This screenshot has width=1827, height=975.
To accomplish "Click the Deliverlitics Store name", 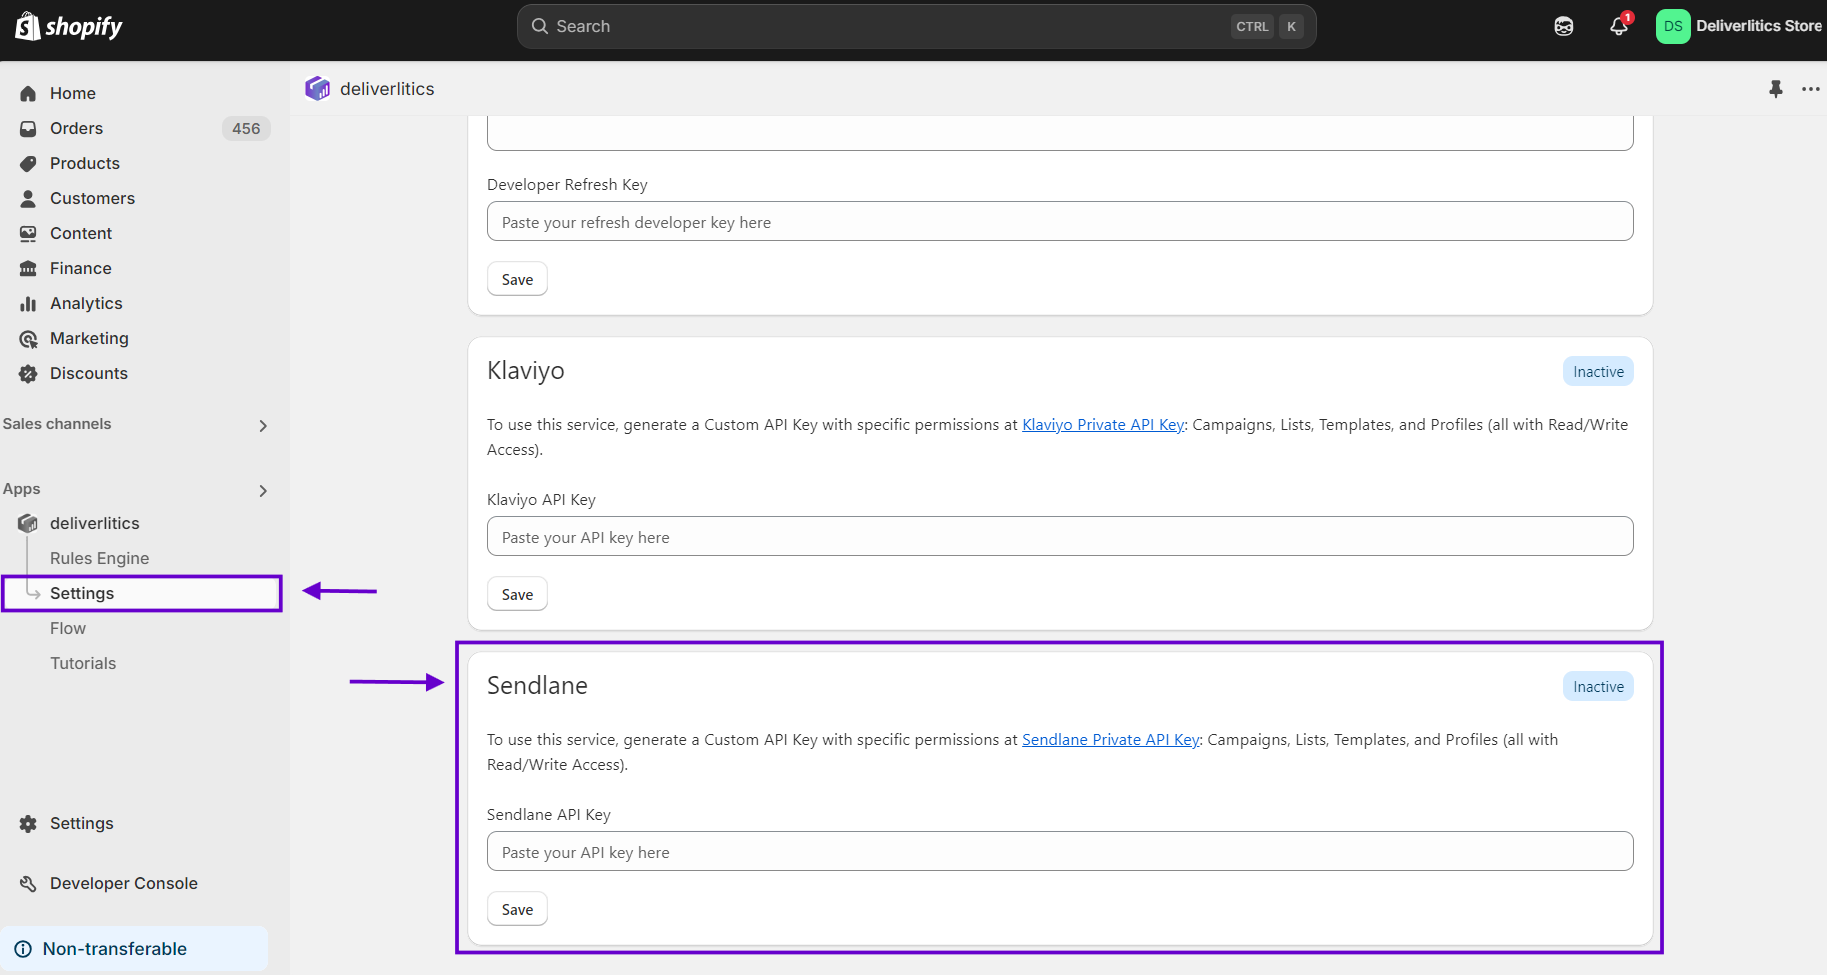I will tap(1759, 27).
